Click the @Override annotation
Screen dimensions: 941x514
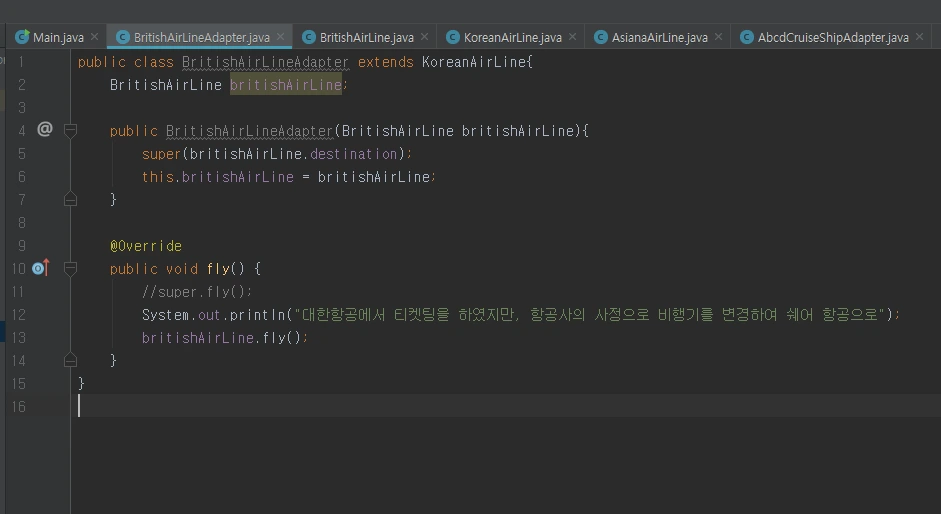(146, 246)
